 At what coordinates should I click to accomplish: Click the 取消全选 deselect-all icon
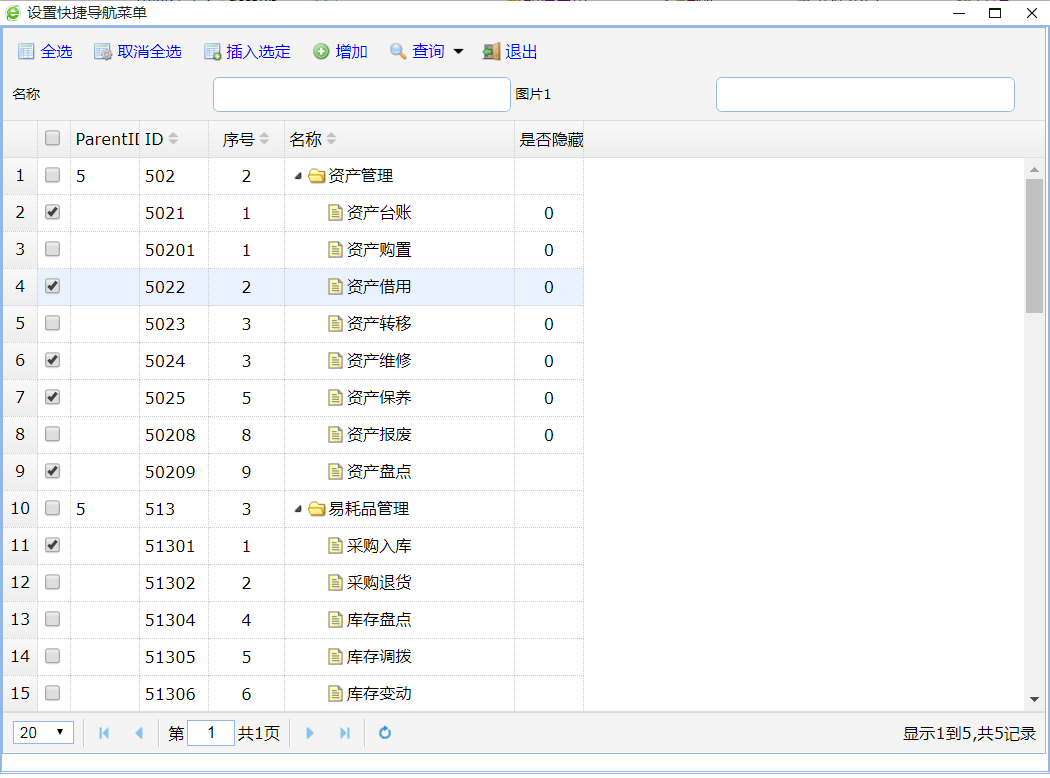tap(103, 52)
